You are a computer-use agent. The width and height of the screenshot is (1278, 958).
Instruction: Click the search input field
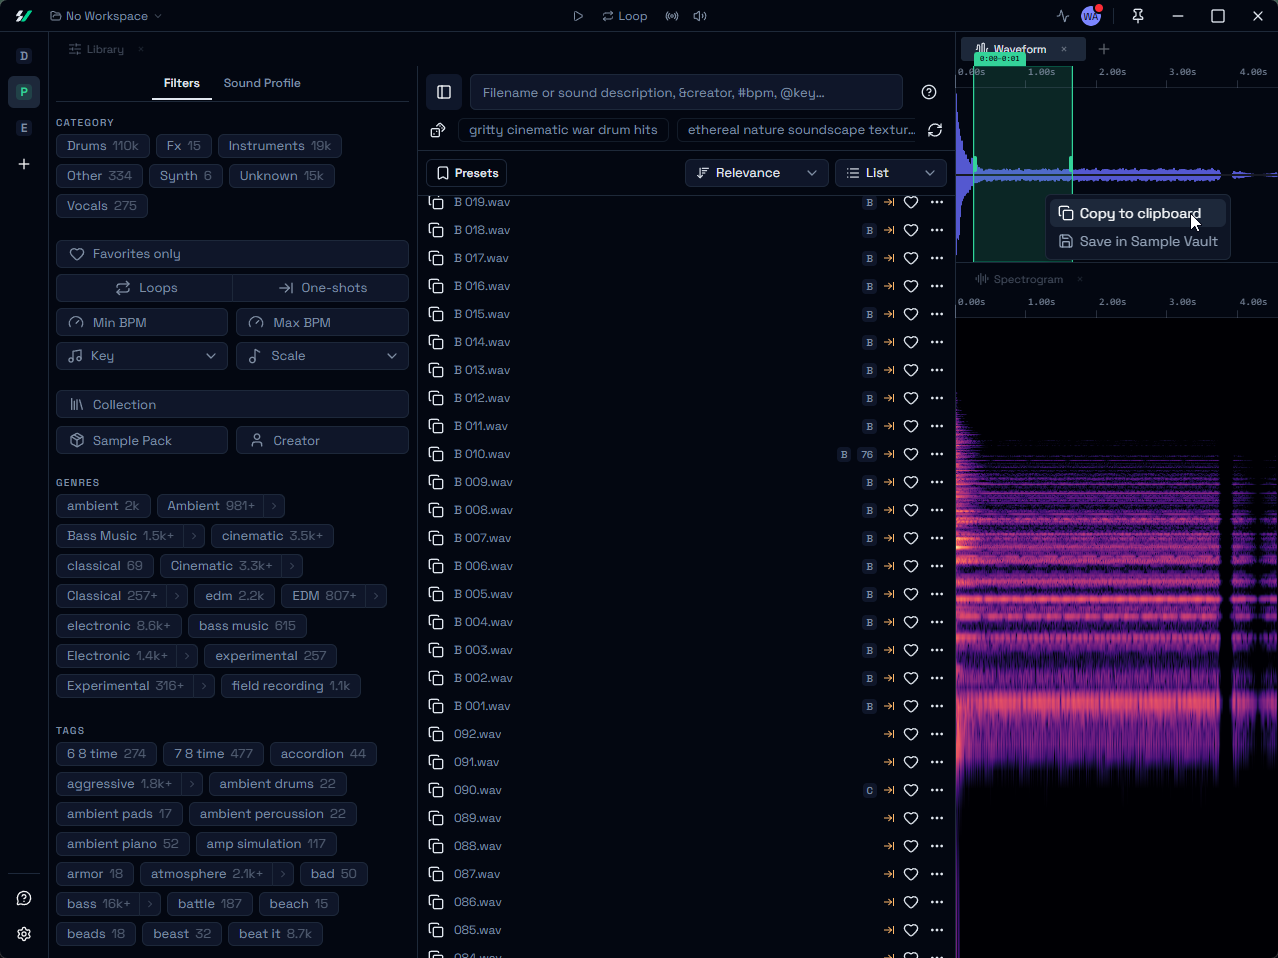[686, 92]
